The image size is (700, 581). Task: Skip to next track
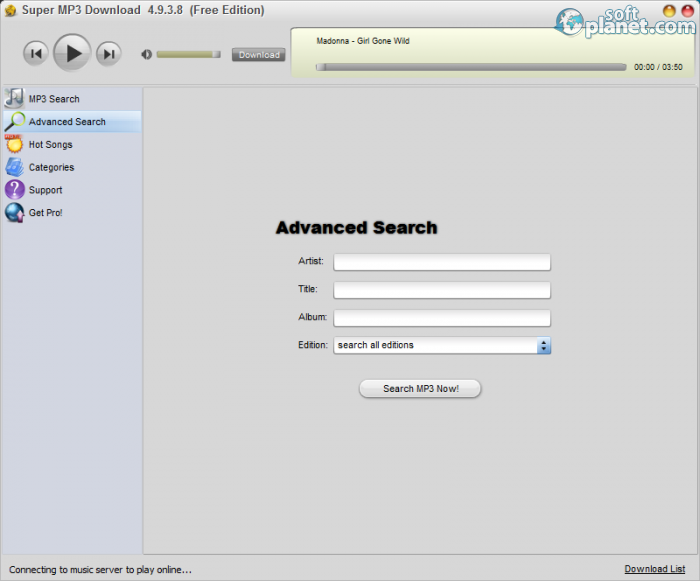tap(109, 54)
